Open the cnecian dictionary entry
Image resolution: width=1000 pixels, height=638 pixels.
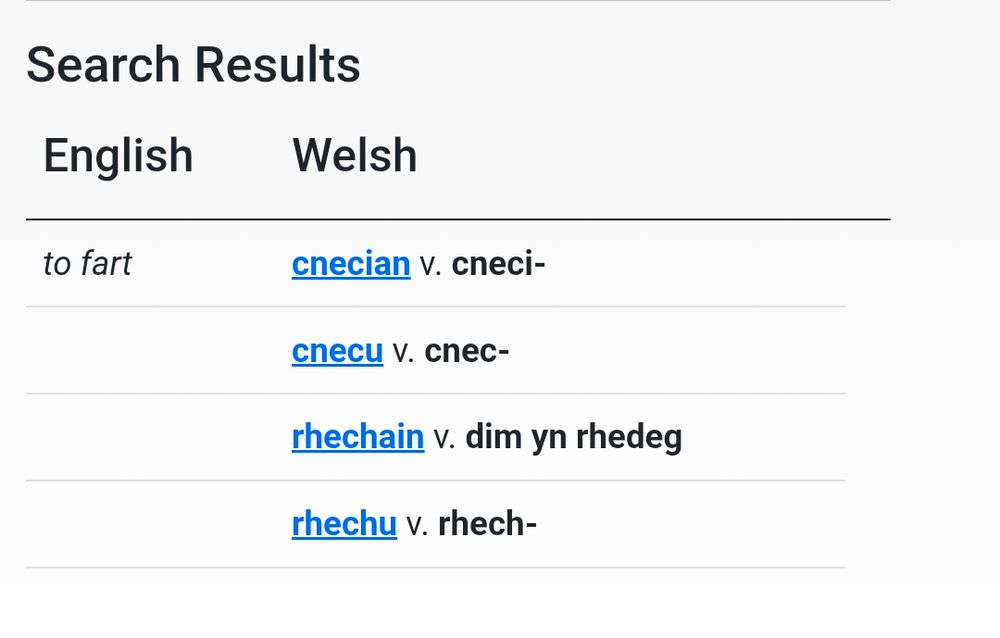[350, 264]
